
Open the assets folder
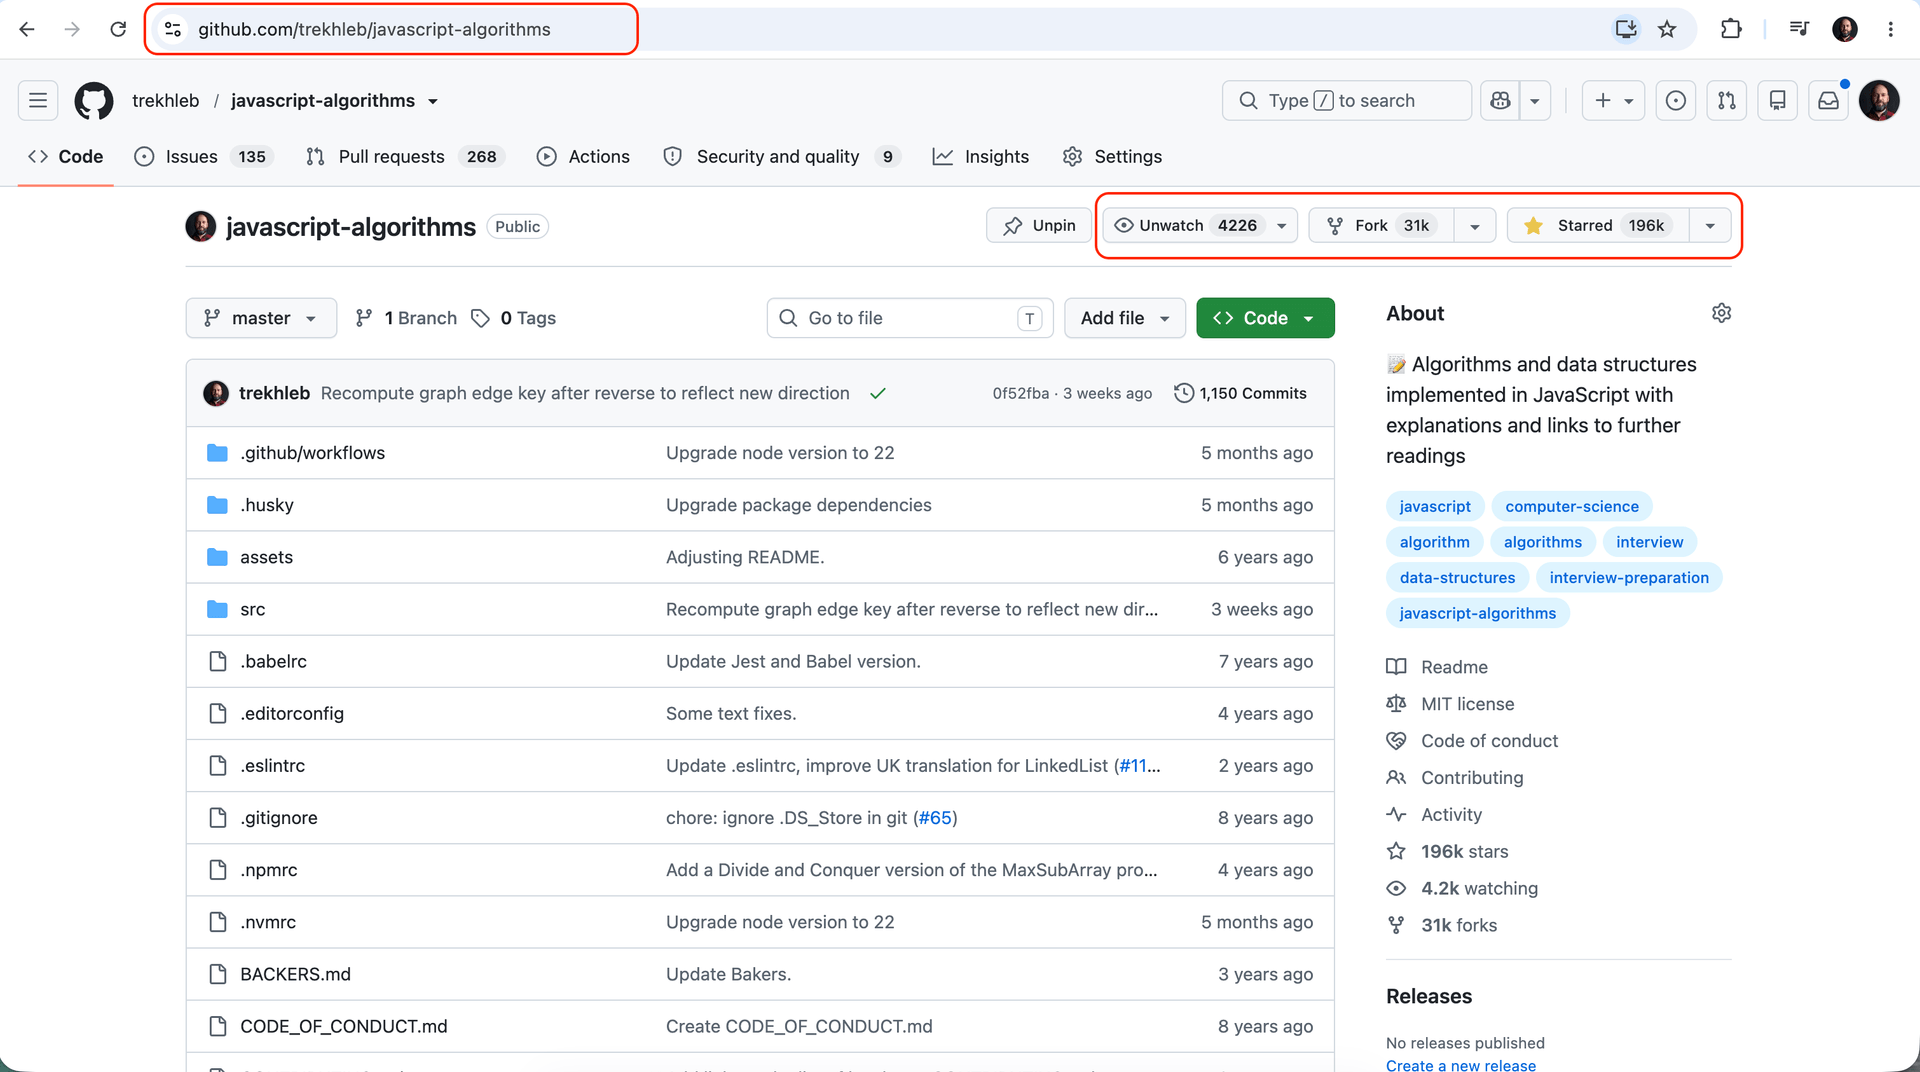pos(266,557)
